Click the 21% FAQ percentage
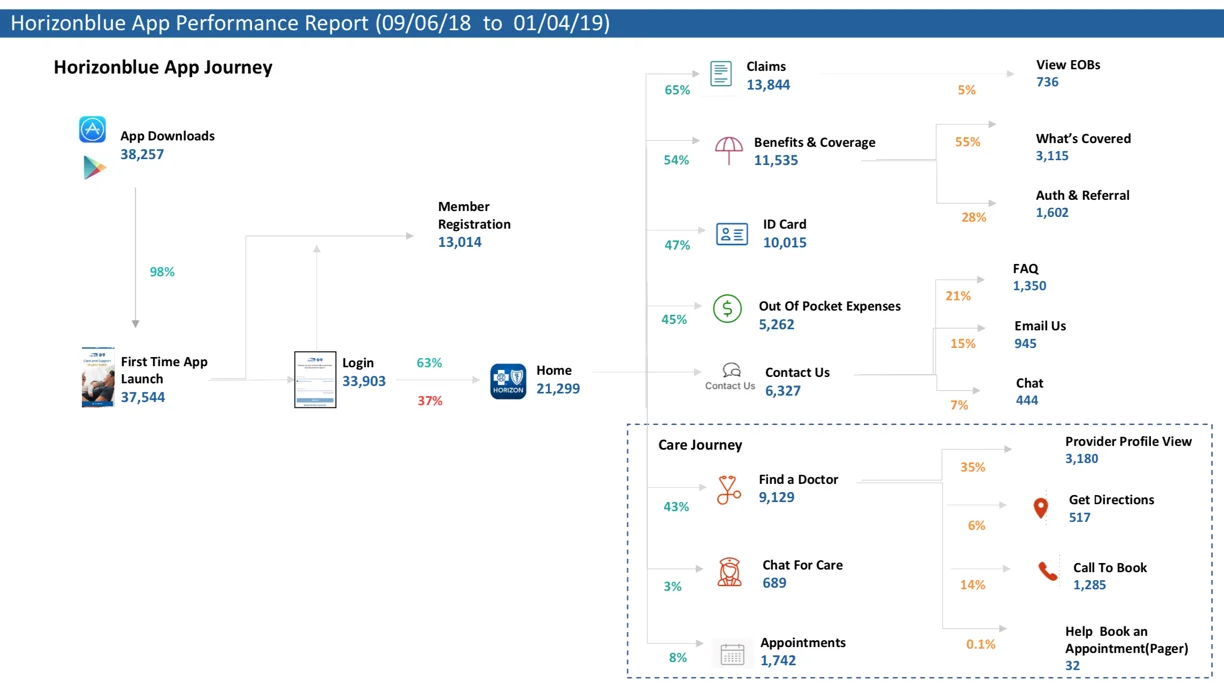 pos(958,296)
